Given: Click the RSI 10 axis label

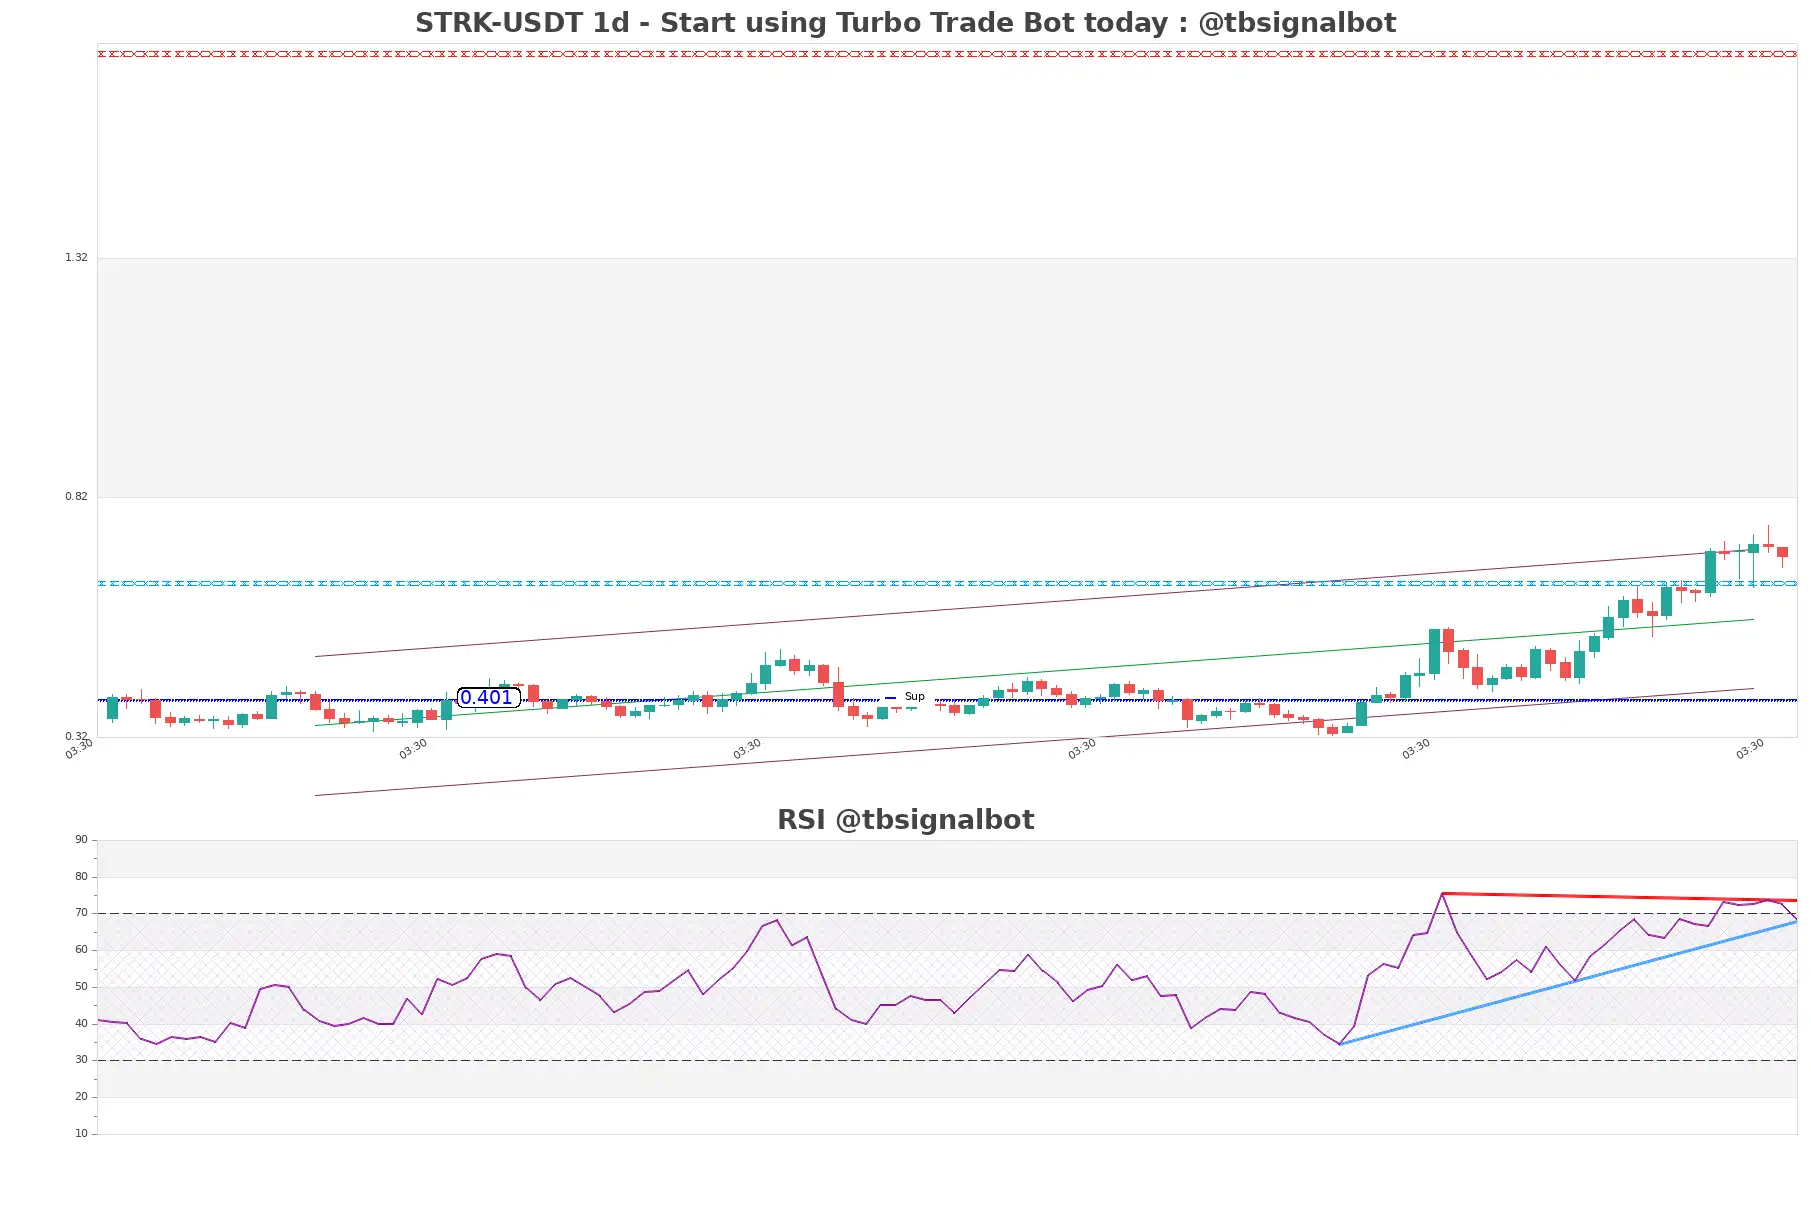Looking at the screenshot, I should pos(81,1134).
